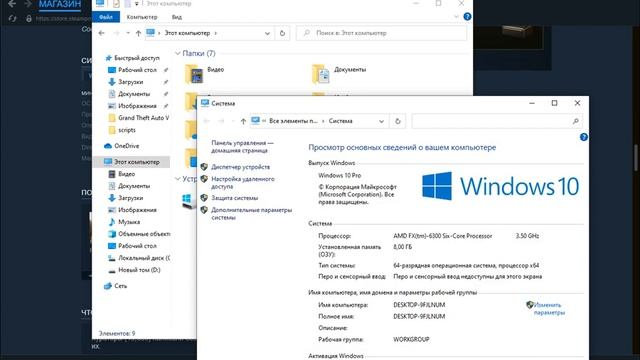The image size is (640, 360).
Task: Open Настройка удаленного доступа link
Action: [x=243, y=182]
